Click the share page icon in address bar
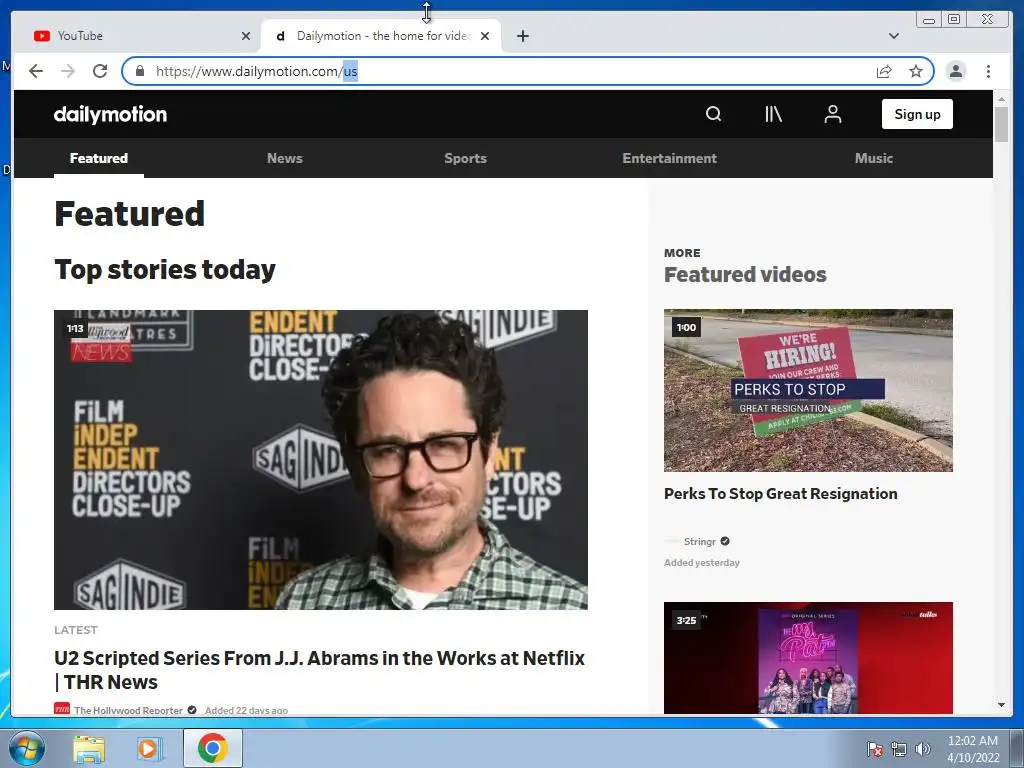The image size is (1024, 768). (x=884, y=71)
